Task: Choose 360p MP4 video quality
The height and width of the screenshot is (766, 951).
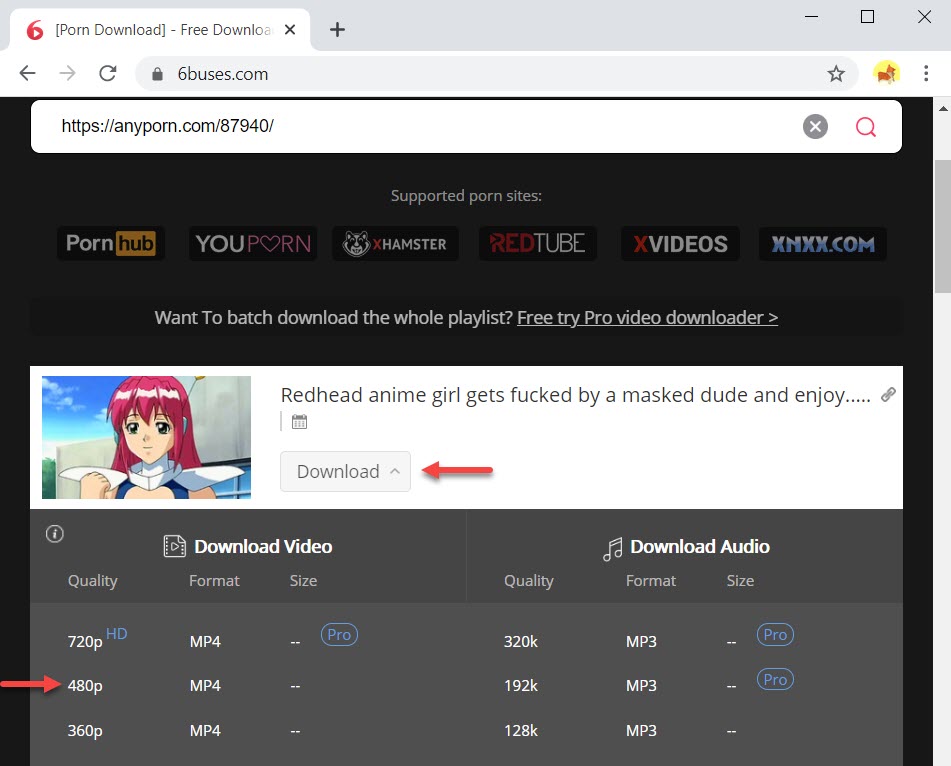Action: click(x=85, y=731)
